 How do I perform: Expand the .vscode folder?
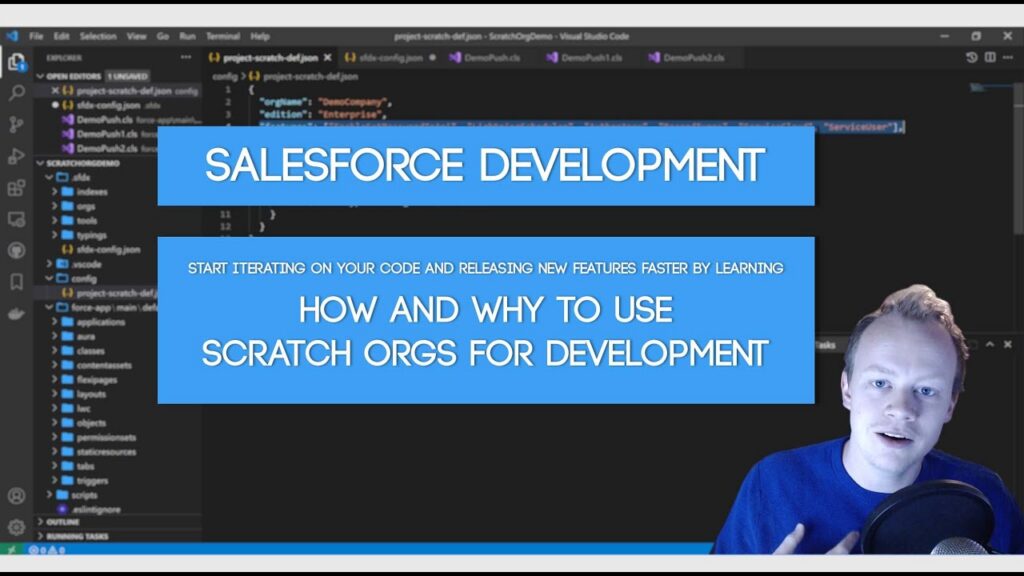click(x=49, y=264)
